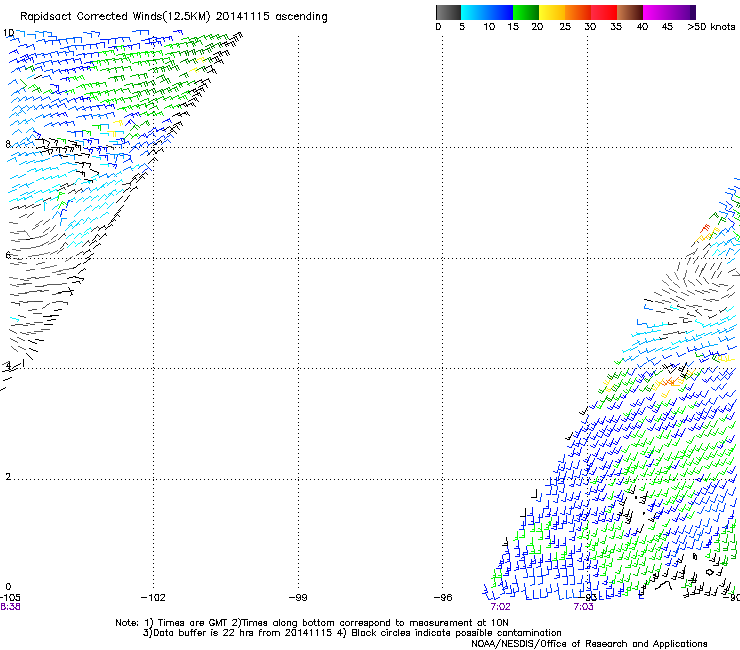Image resolution: width=740 pixels, height=650 pixels.
Task: Click the 'Note: 1) Times are GMT' line
Action: 312,623
